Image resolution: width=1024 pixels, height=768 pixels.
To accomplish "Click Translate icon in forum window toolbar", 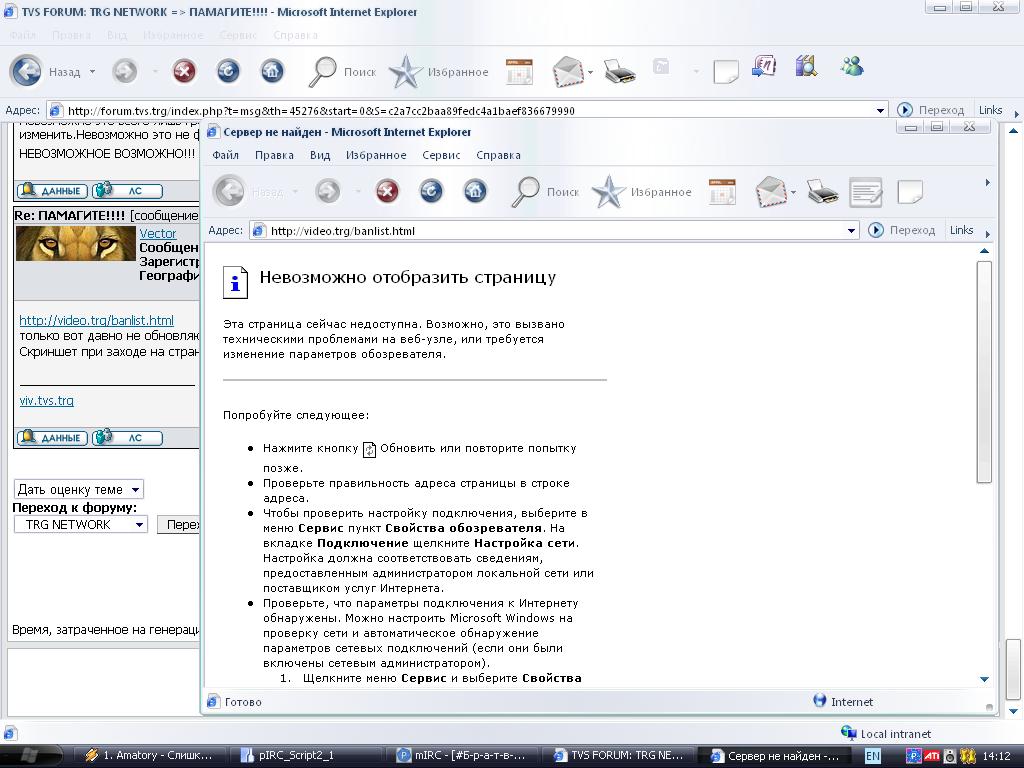I will point(763,67).
